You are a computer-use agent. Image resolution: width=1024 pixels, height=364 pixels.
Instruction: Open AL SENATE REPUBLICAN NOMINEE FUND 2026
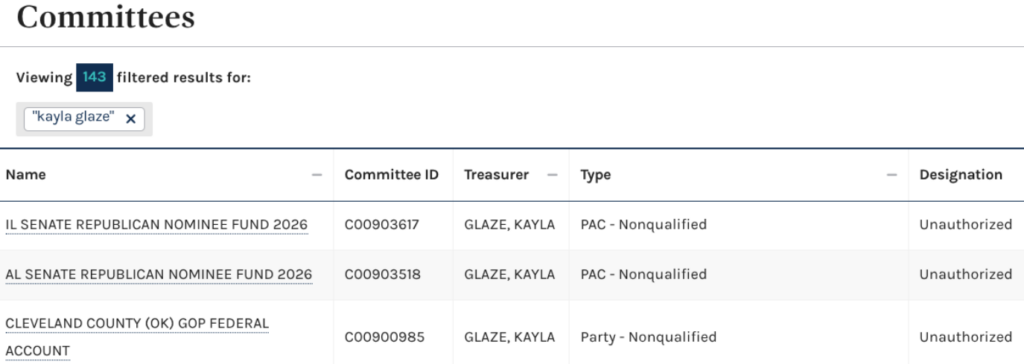click(159, 274)
